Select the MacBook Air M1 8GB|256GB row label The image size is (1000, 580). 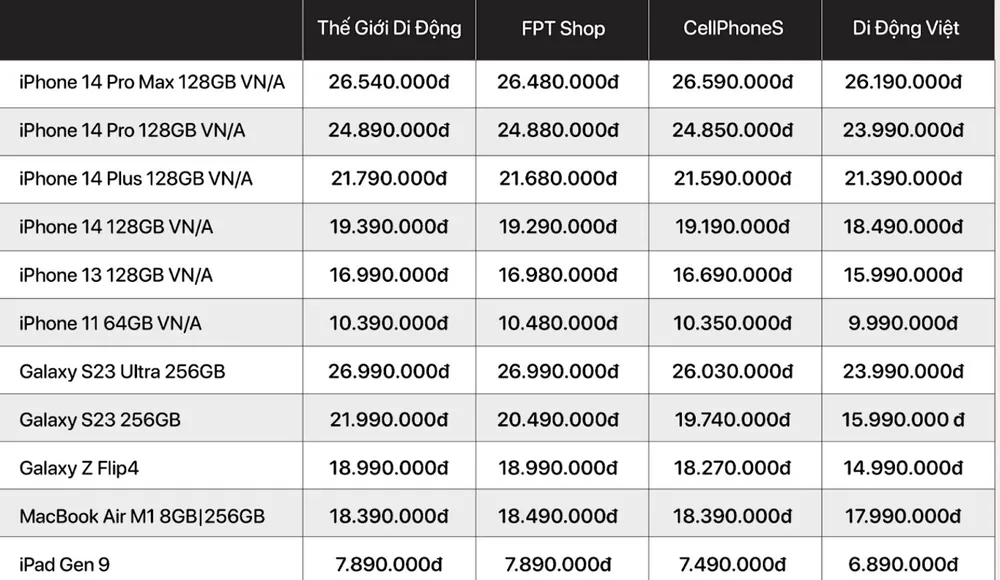tap(142, 516)
